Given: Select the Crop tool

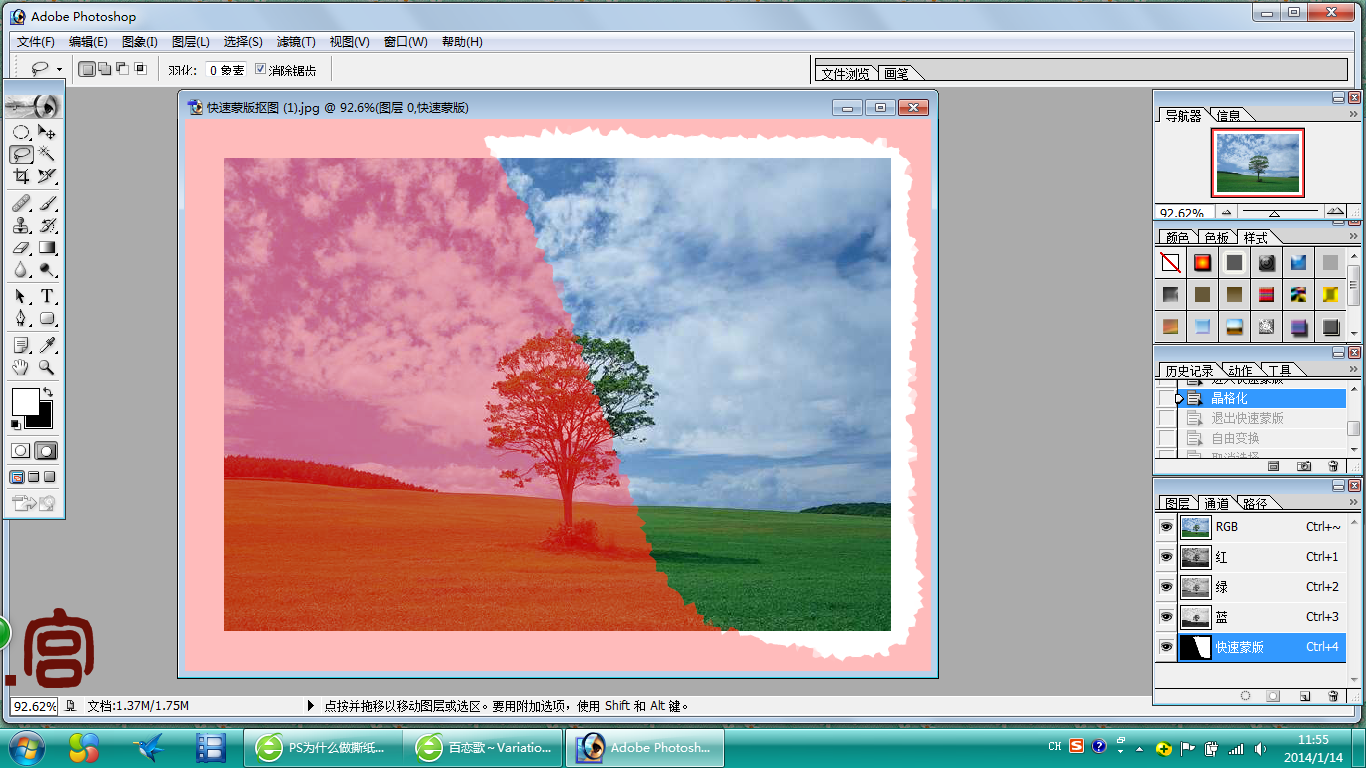Looking at the screenshot, I should (21, 176).
